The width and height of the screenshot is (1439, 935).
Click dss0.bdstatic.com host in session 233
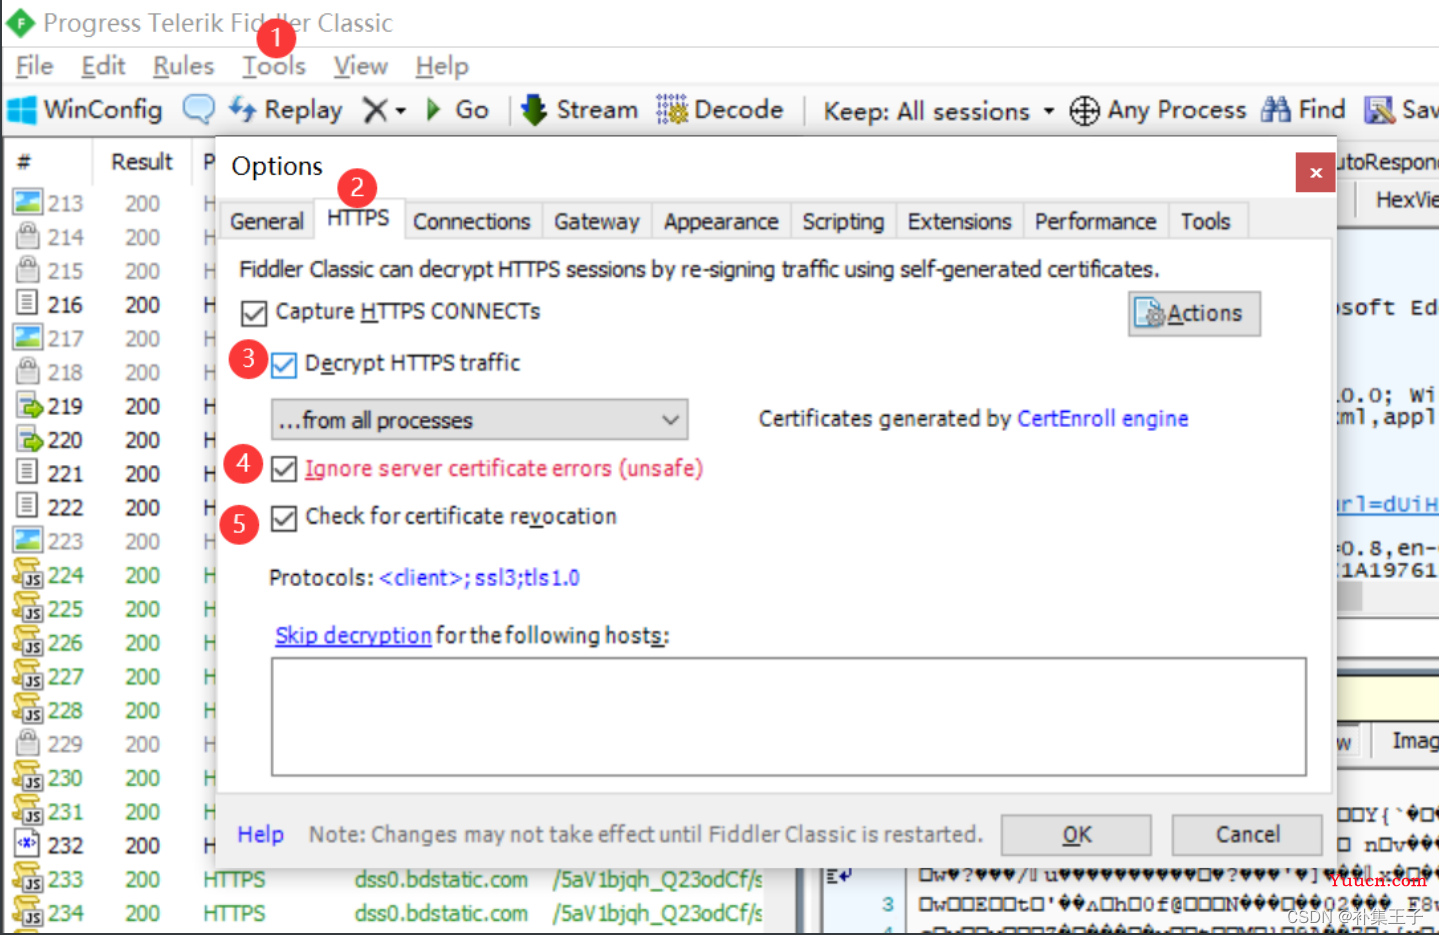coord(441,879)
